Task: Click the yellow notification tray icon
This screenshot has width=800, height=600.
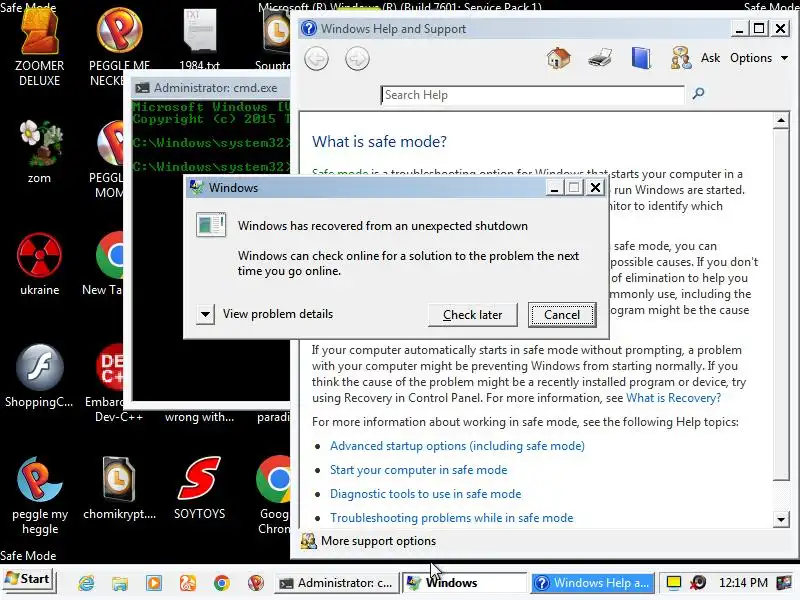Action: 673,583
